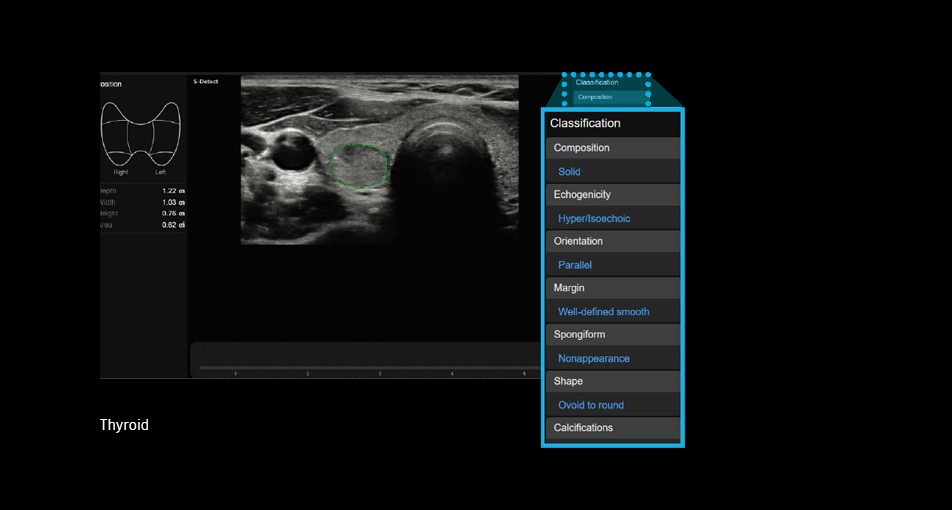952x510 pixels.
Task: Select the Hyper/Isoechoic value
Action: coord(594,219)
